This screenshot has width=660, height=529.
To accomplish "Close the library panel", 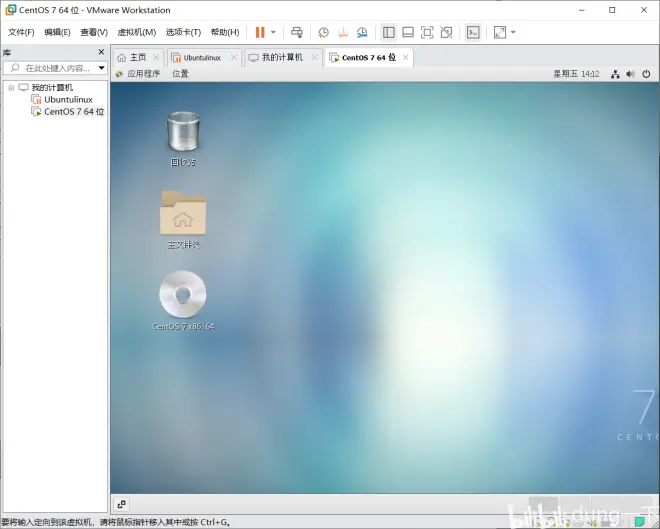I will [x=101, y=52].
